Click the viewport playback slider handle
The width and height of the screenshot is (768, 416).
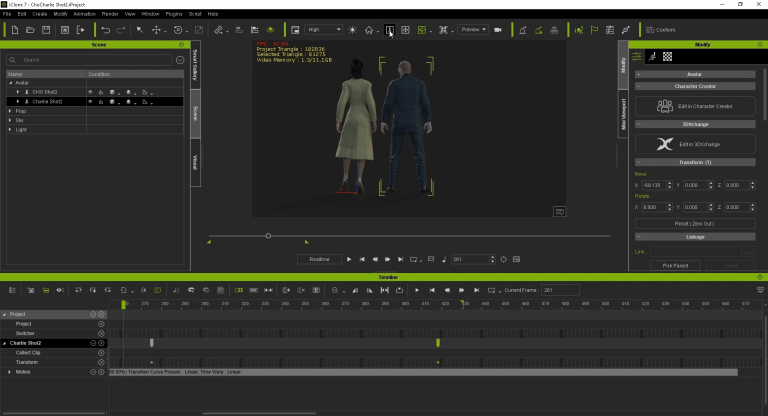pos(268,236)
